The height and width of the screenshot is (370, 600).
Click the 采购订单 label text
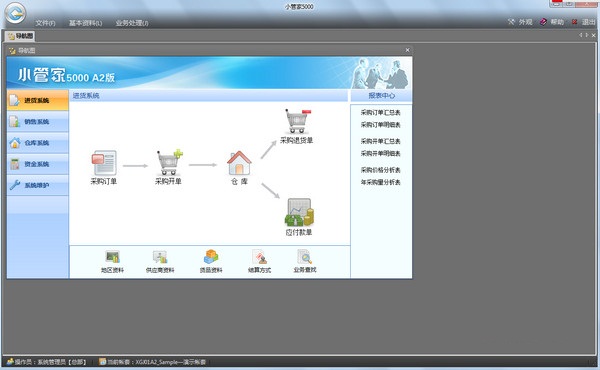(x=104, y=181)
